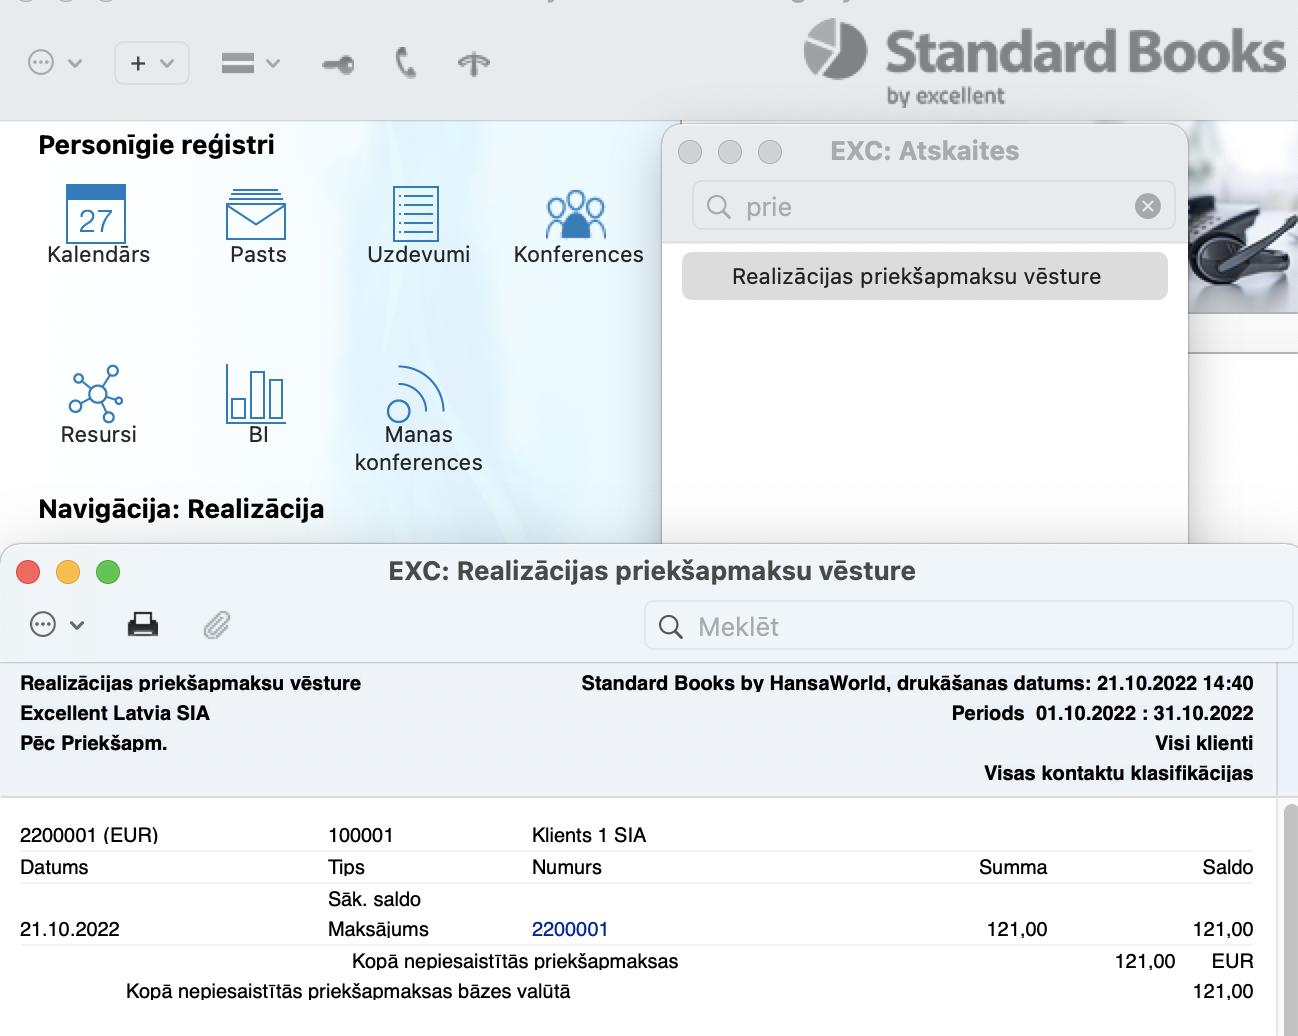Open the Kalendārs calendar icon

coord(96,214)
